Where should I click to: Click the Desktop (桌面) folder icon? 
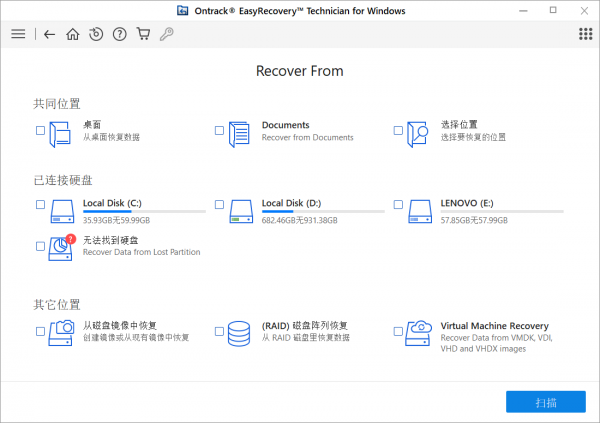60,134
